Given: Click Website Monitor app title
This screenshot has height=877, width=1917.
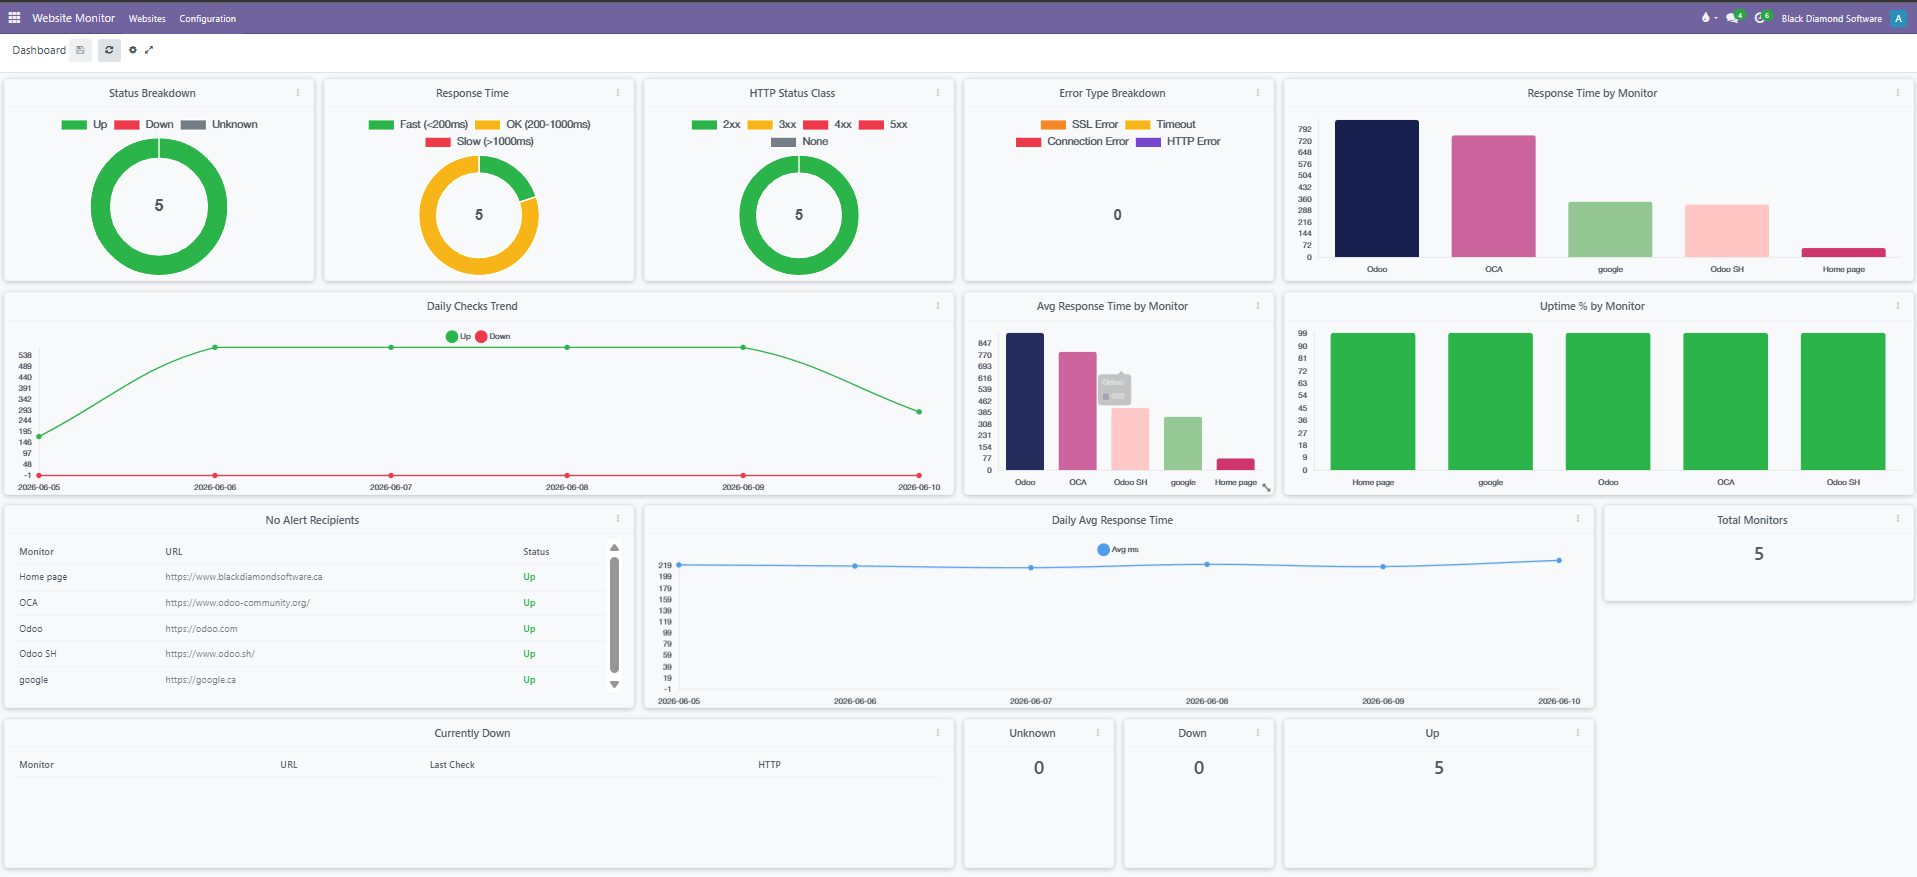Looking at the screenshot, I should point(73,18).
